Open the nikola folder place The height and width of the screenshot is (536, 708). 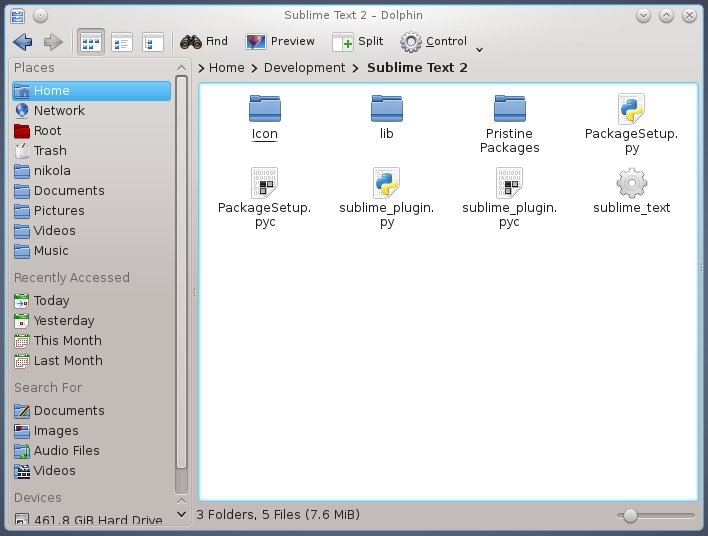[92, 171]
